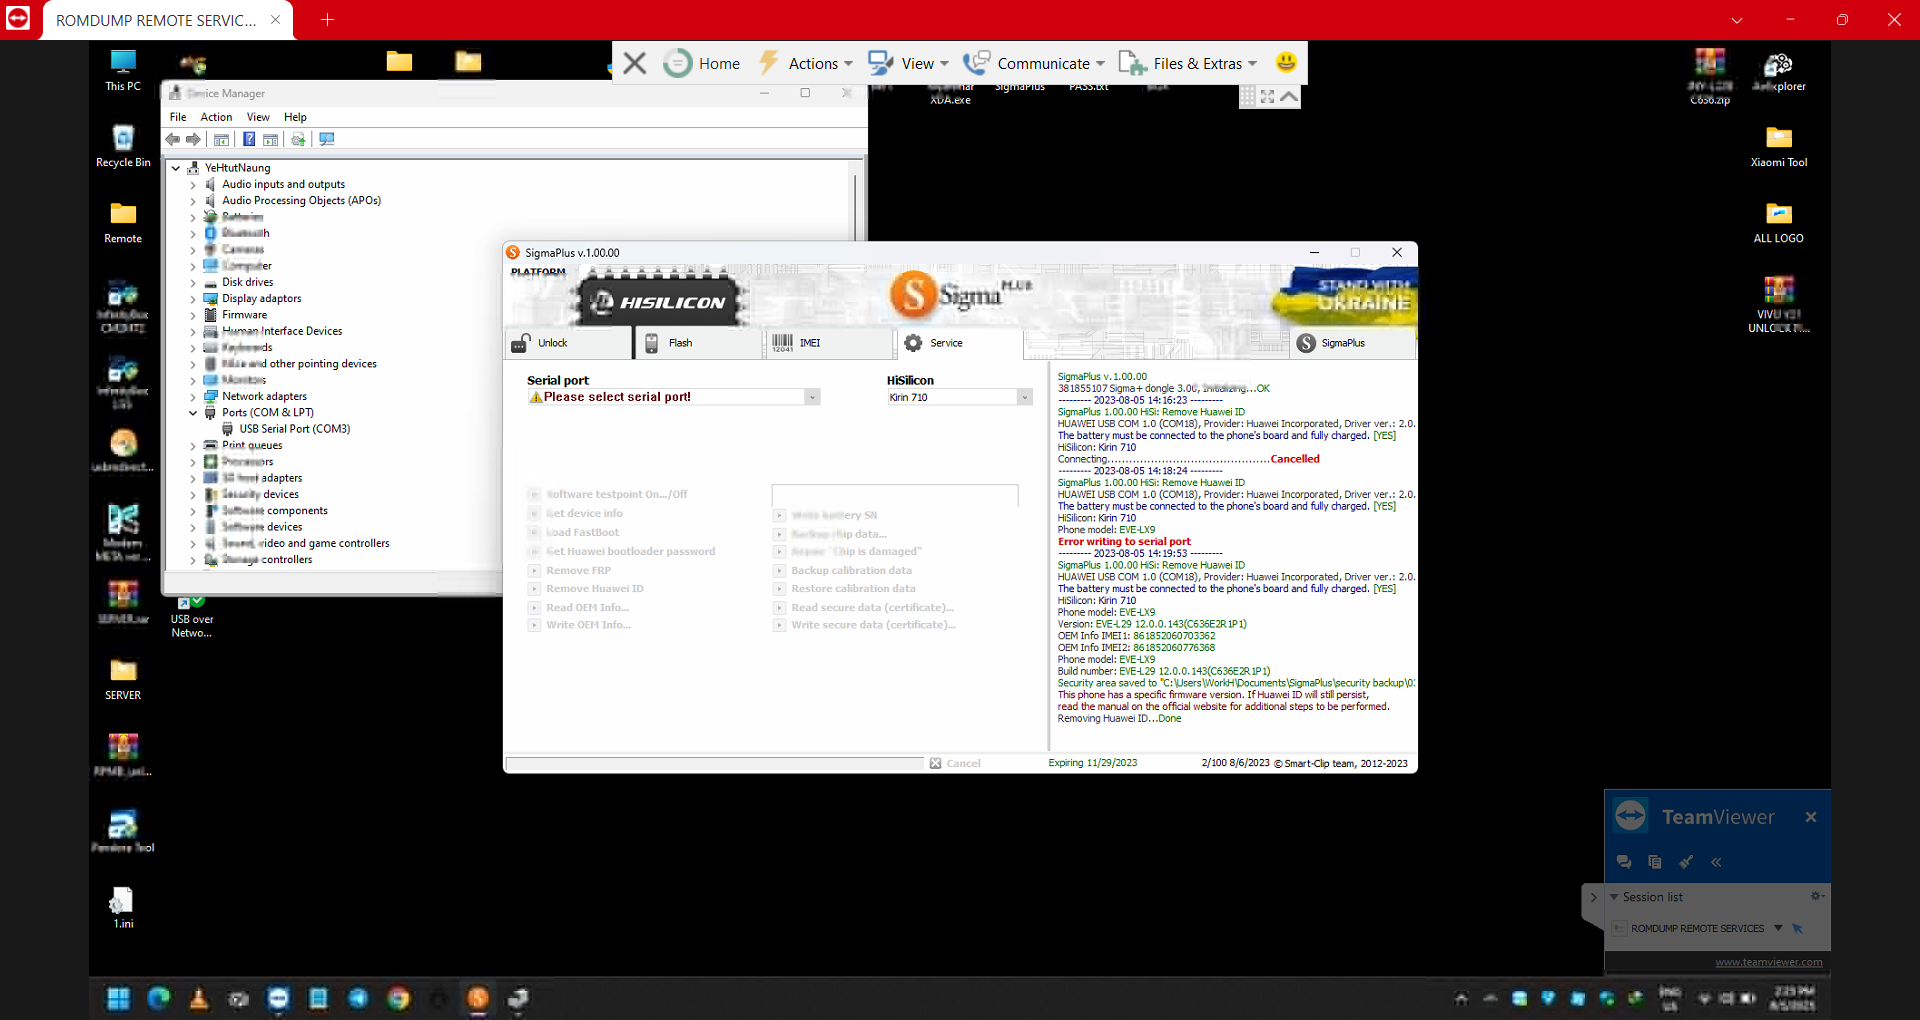The height and width of the screenshot is (1020, 1920).
Task: Click the update driver toolbar icon
Action: (298, 139)
